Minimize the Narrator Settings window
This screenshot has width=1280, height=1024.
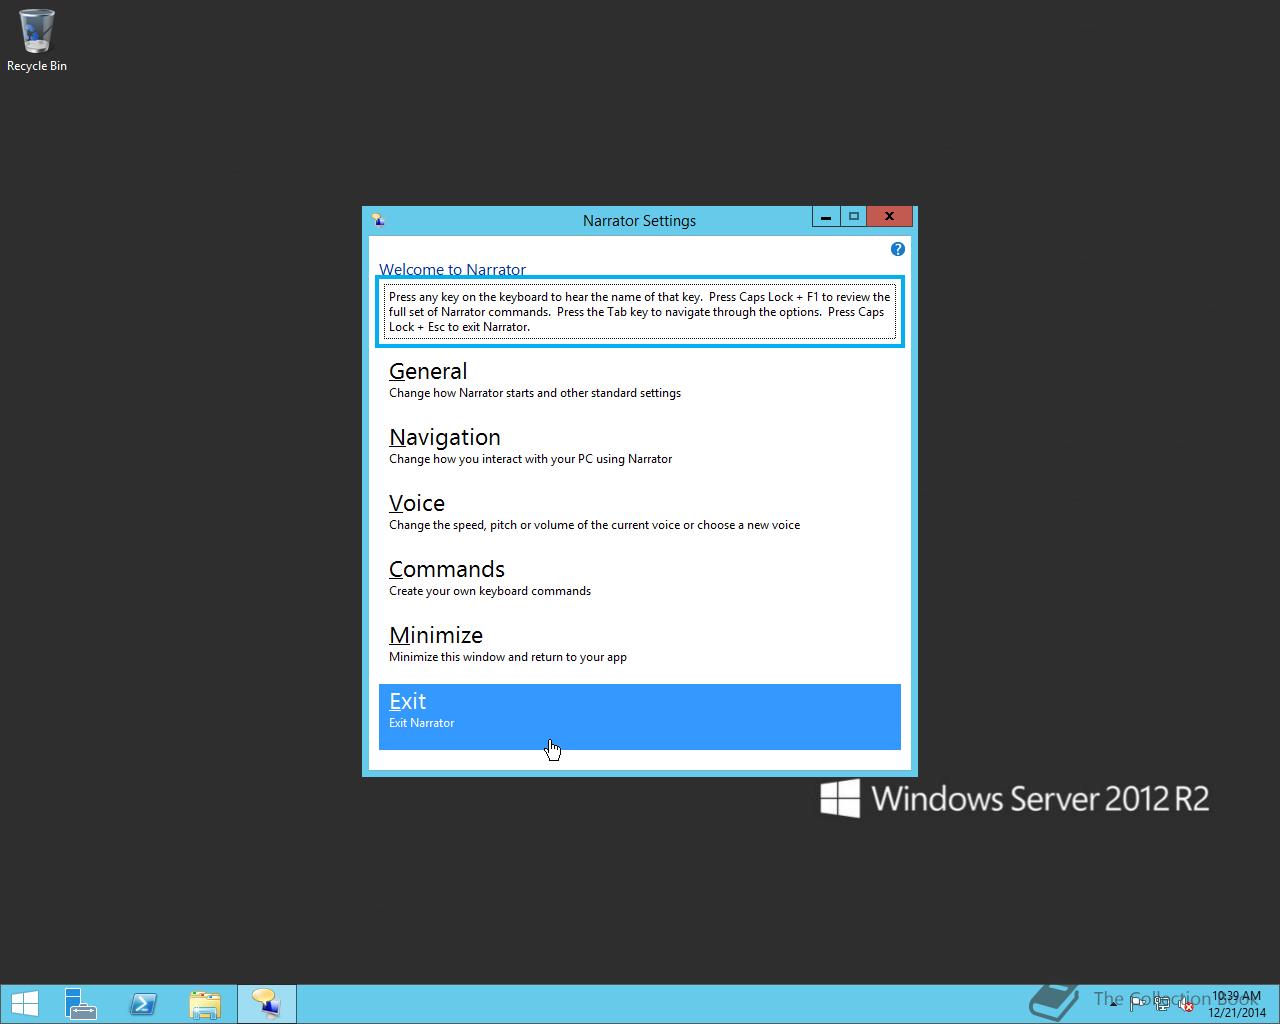825,216
